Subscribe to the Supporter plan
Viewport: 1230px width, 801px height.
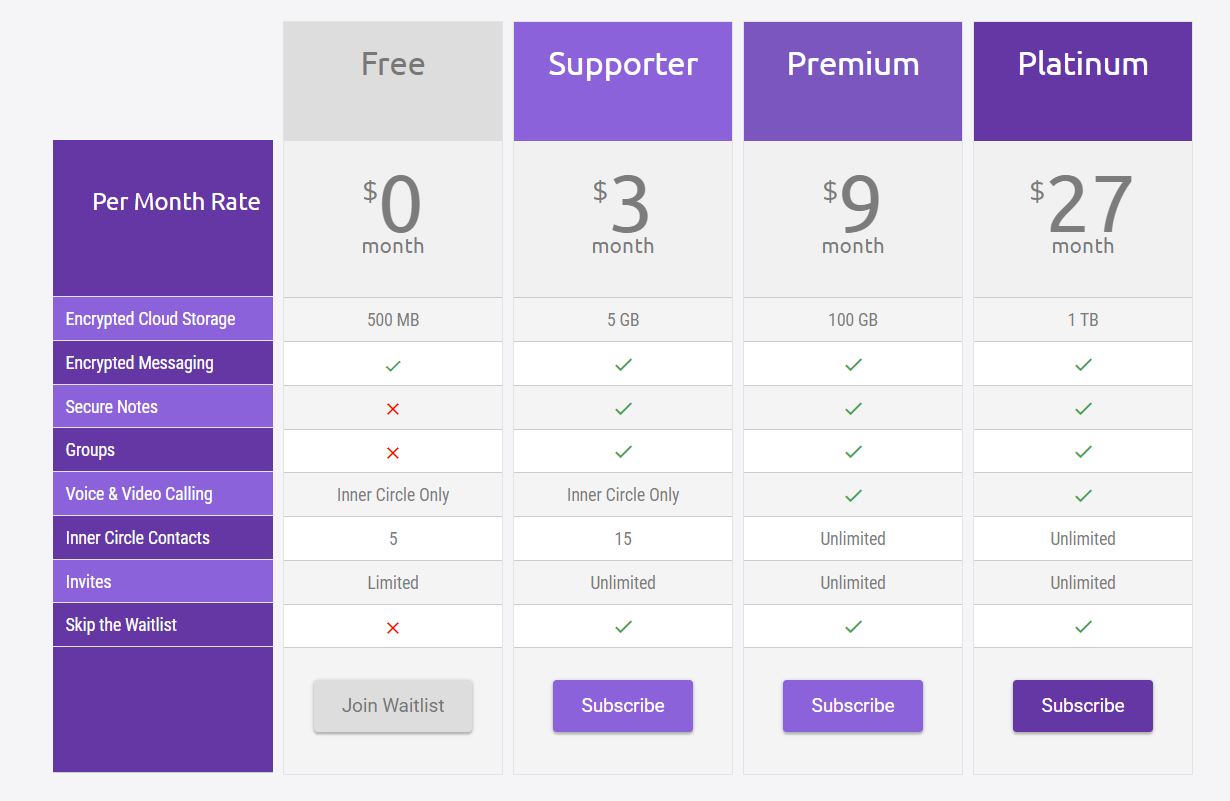pyautogui.click(x=623, y=706)
